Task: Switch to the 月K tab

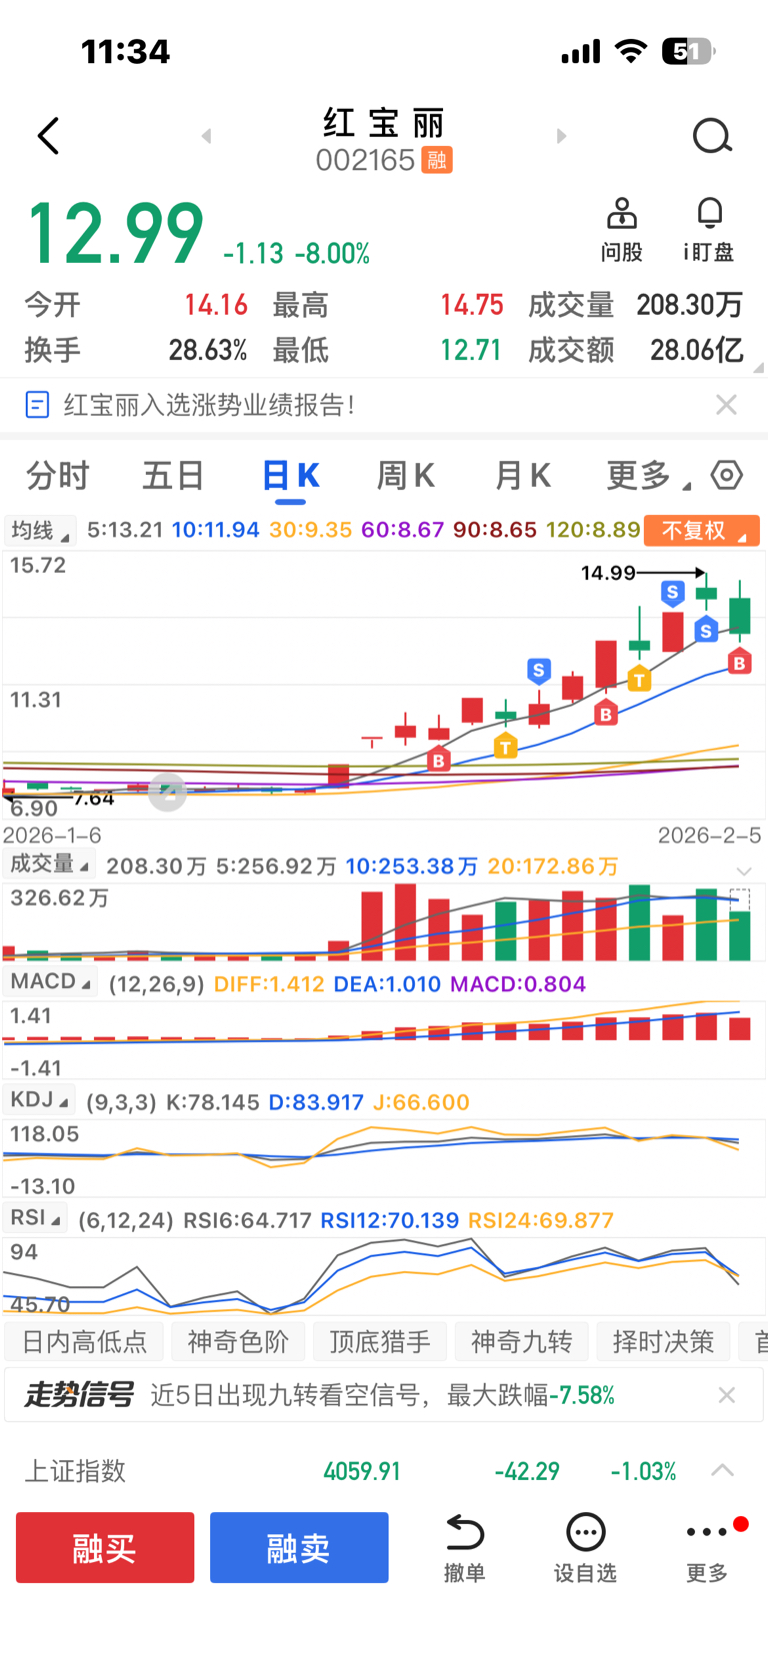Action: tap(522, 476)
